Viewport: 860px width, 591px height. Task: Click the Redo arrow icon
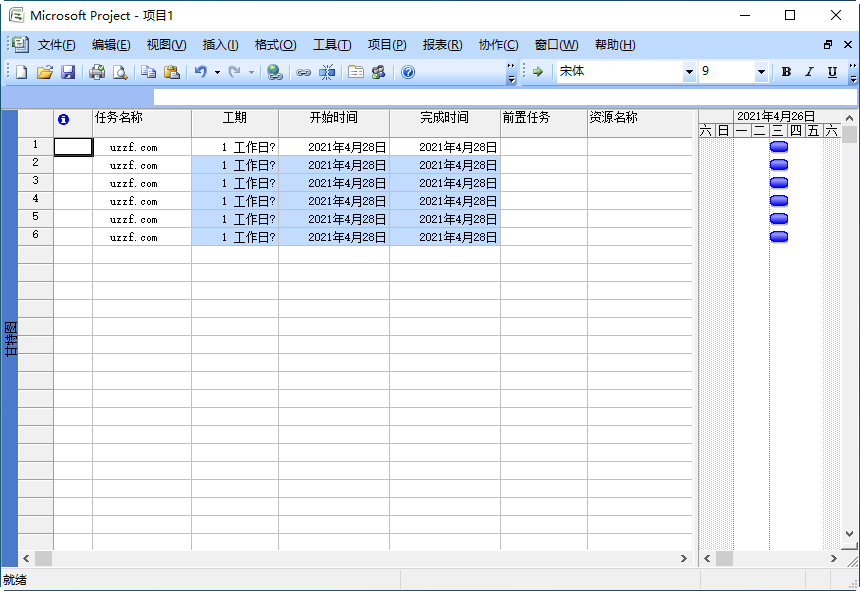(235, 72)
